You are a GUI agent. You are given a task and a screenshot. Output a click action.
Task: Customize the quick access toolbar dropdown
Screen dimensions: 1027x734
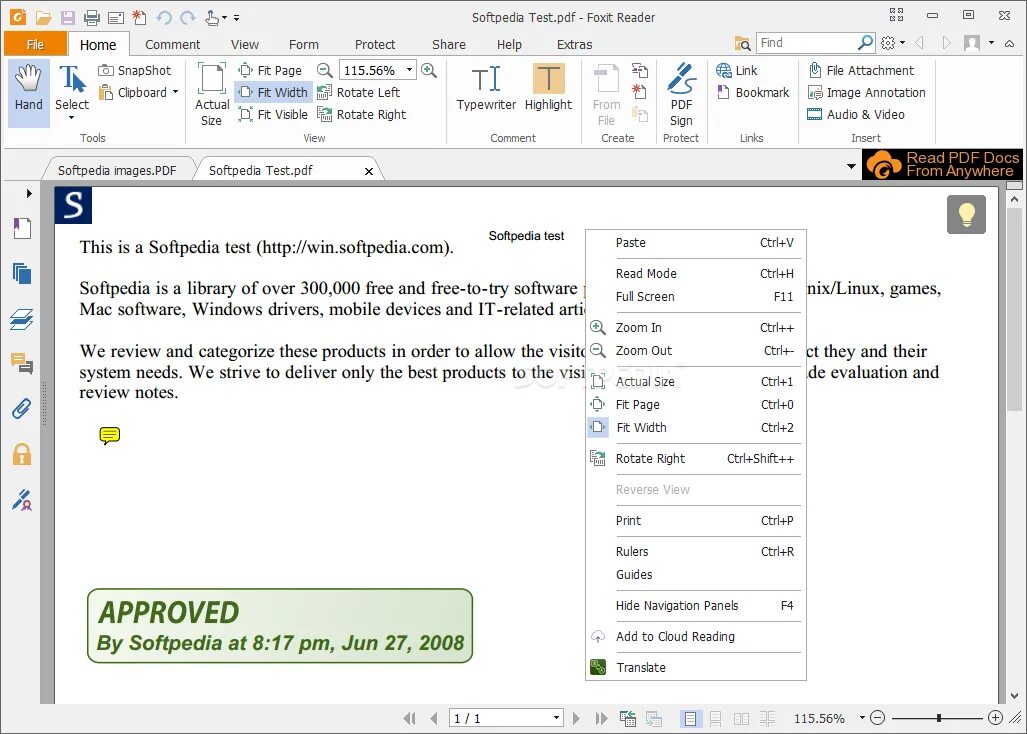click(236, 18)
